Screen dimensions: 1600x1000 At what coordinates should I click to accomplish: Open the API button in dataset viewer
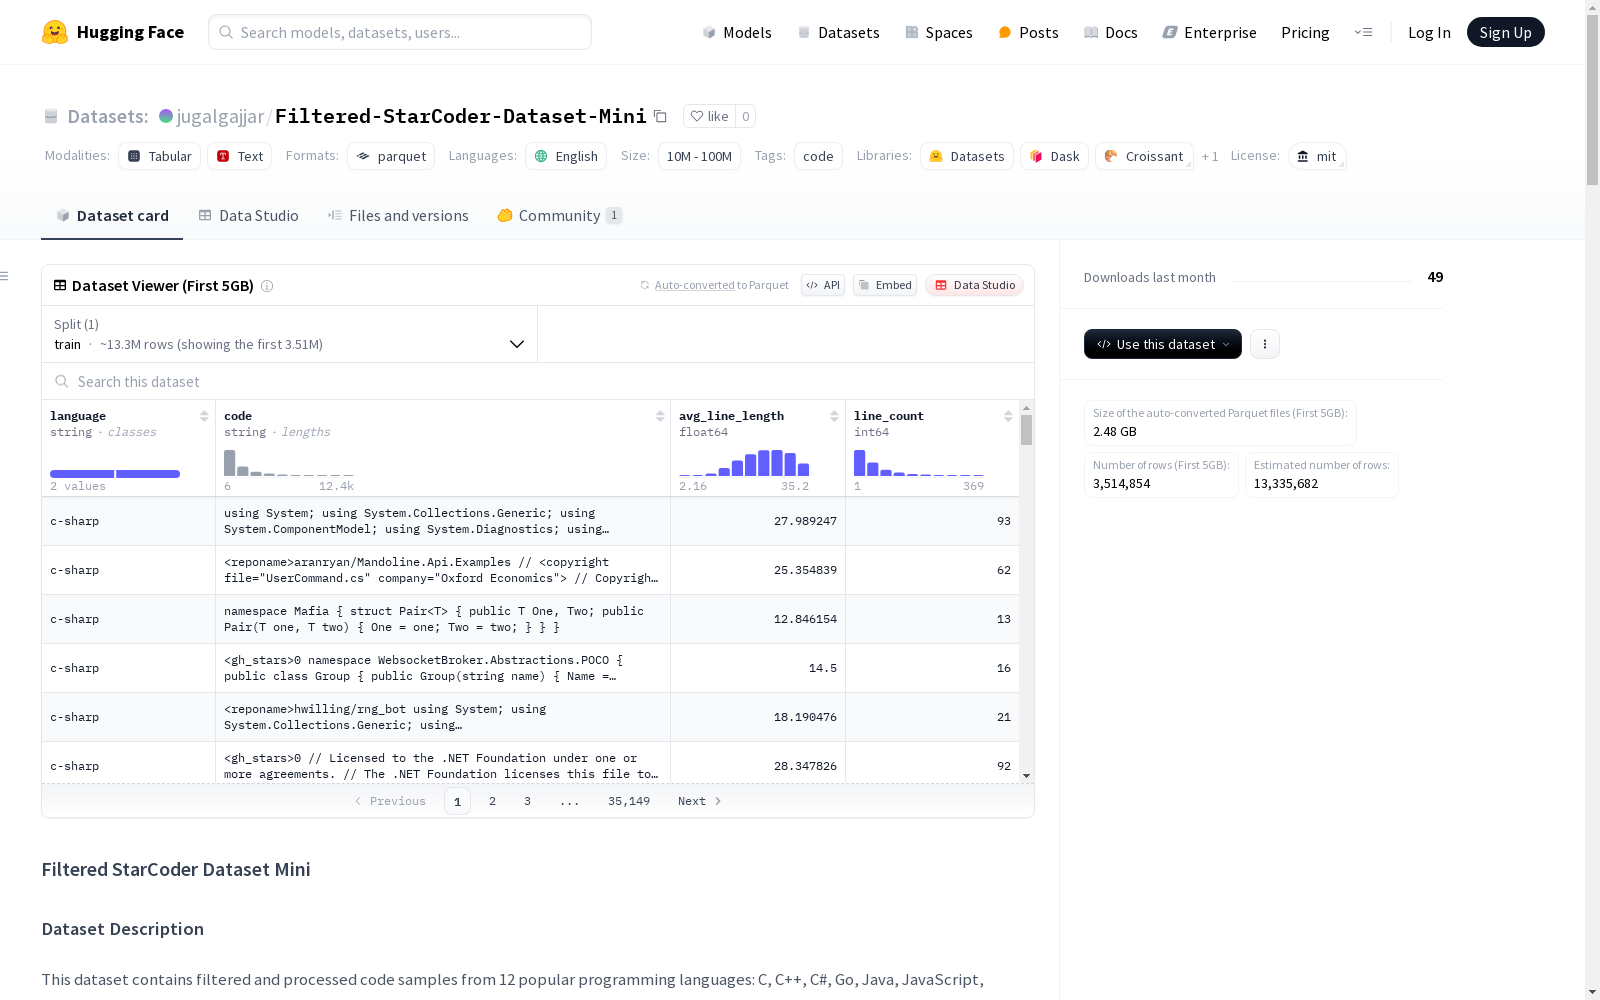click(x=823, y=285)
